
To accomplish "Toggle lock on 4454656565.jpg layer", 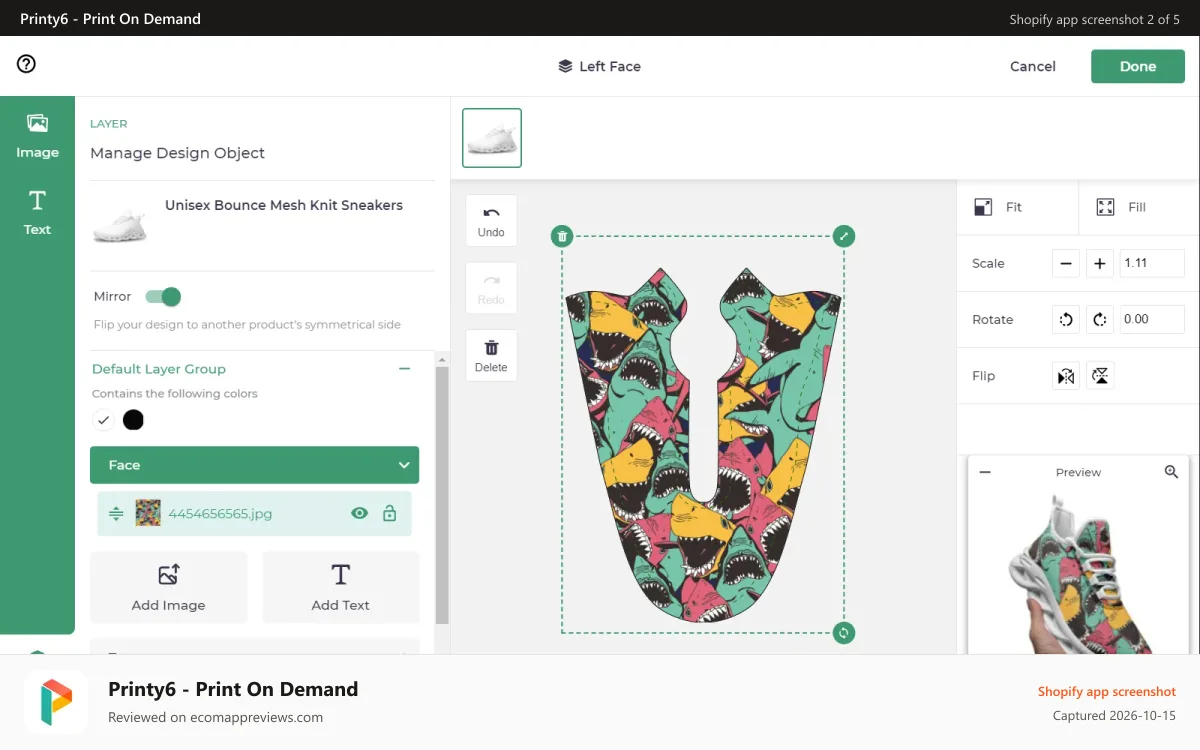I will coord(390,514).
